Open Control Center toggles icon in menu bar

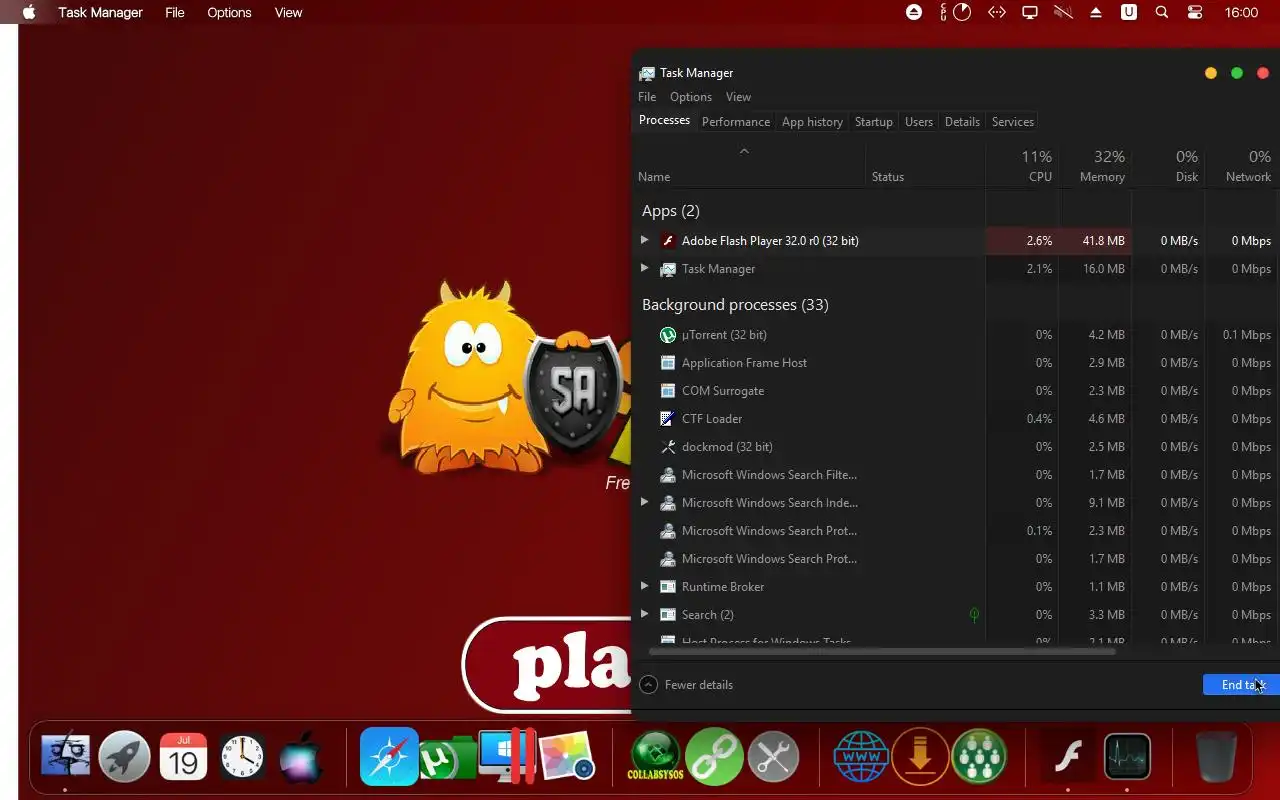pos(1195,12)
